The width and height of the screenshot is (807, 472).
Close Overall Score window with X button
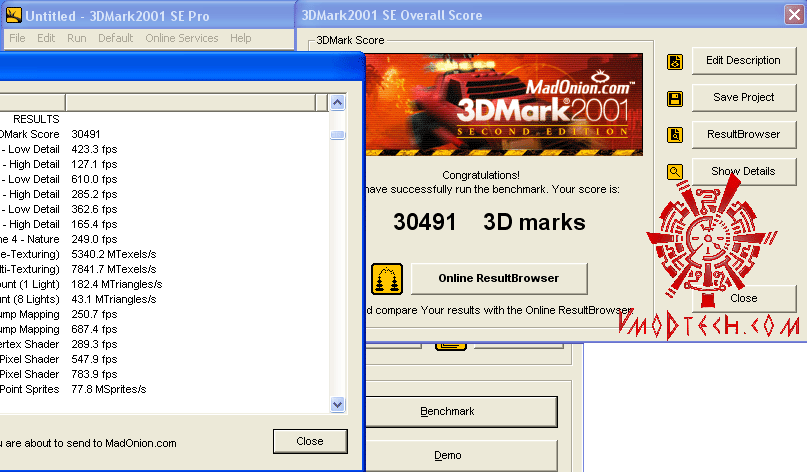[794, 14]
